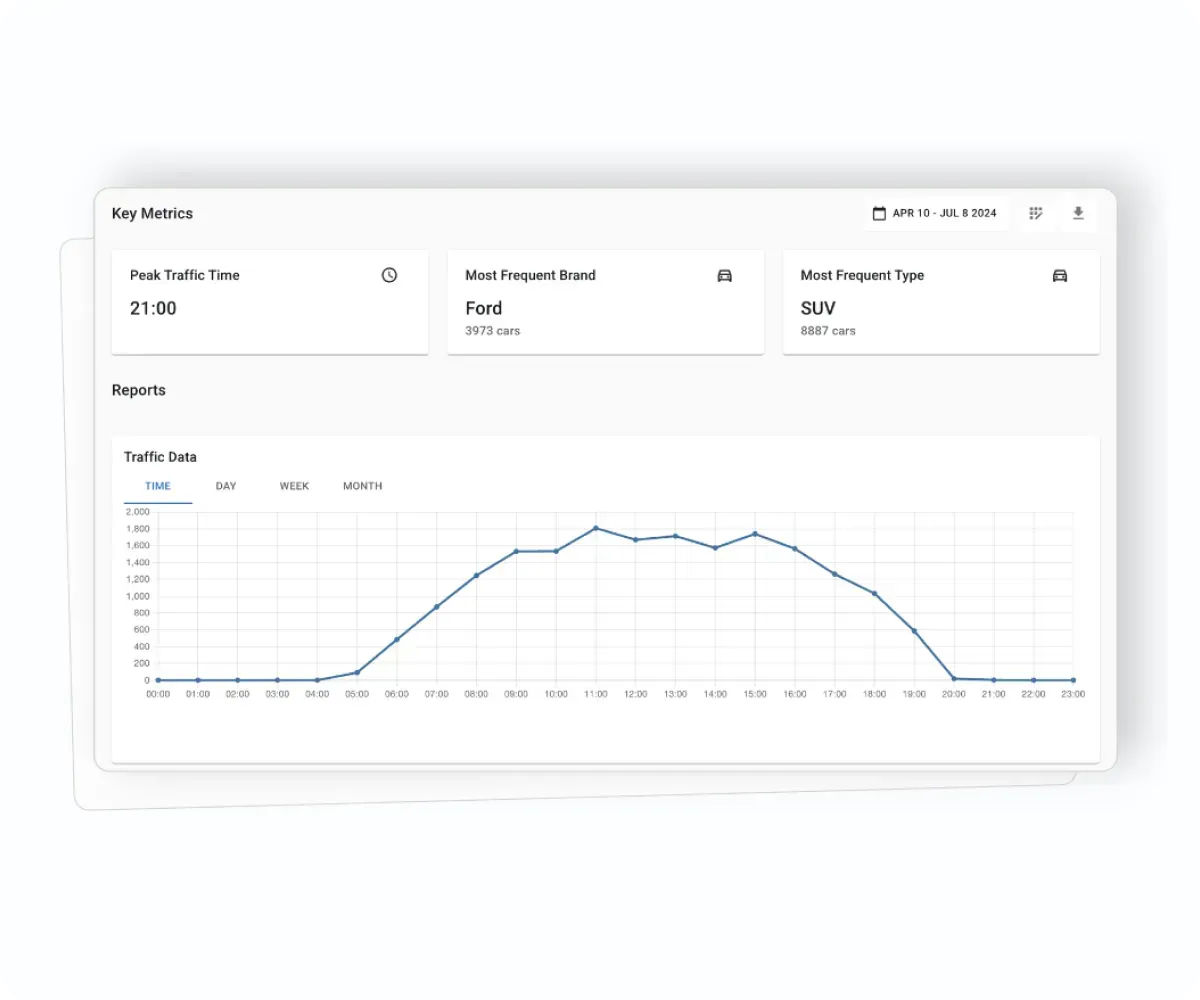Click the chart data point at 19:00
Image resolution: width=1200 pixels, height=1000 pixels.
click(x=914, y=631)
